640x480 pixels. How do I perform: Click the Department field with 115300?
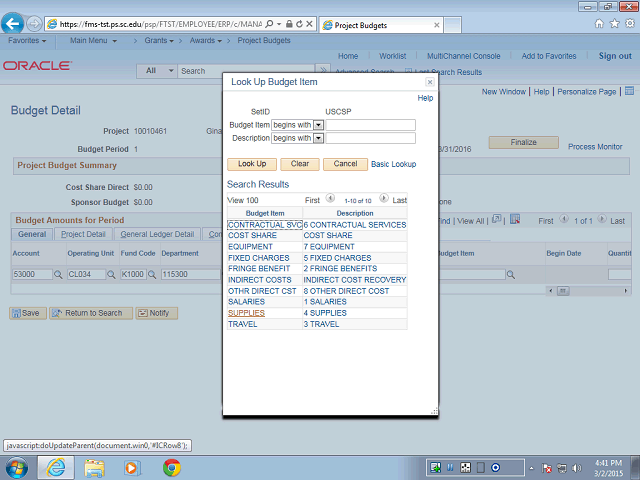click(191, 274)
